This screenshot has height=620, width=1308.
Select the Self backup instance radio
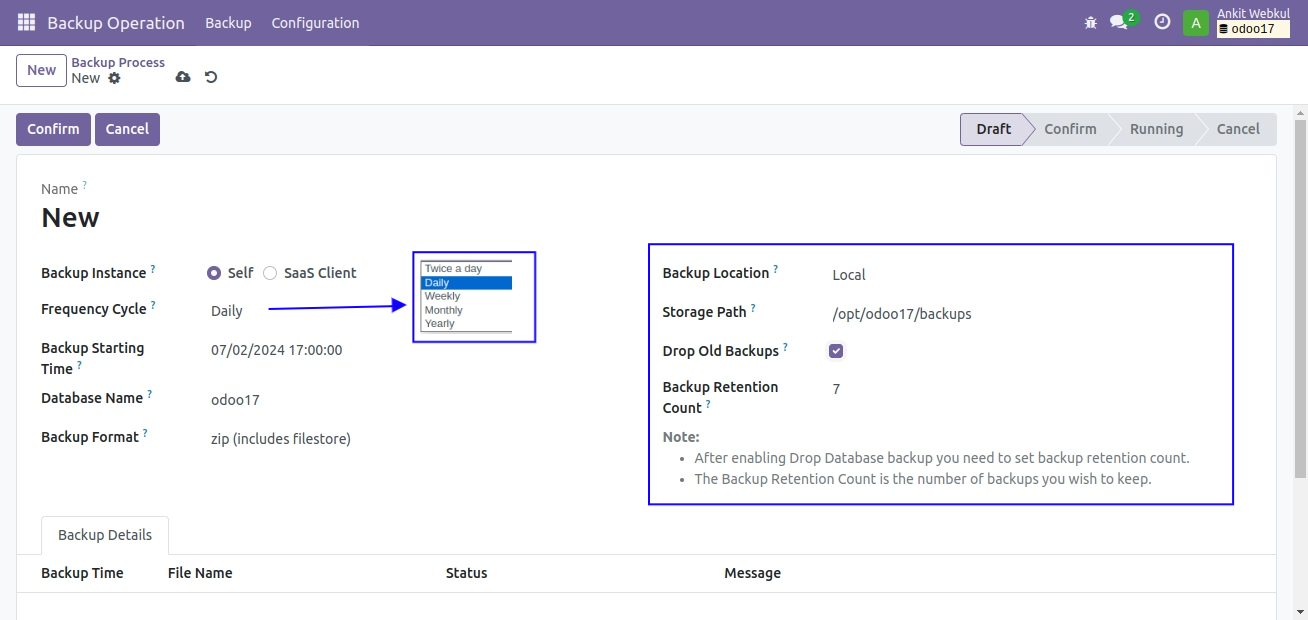coord(214,273)
